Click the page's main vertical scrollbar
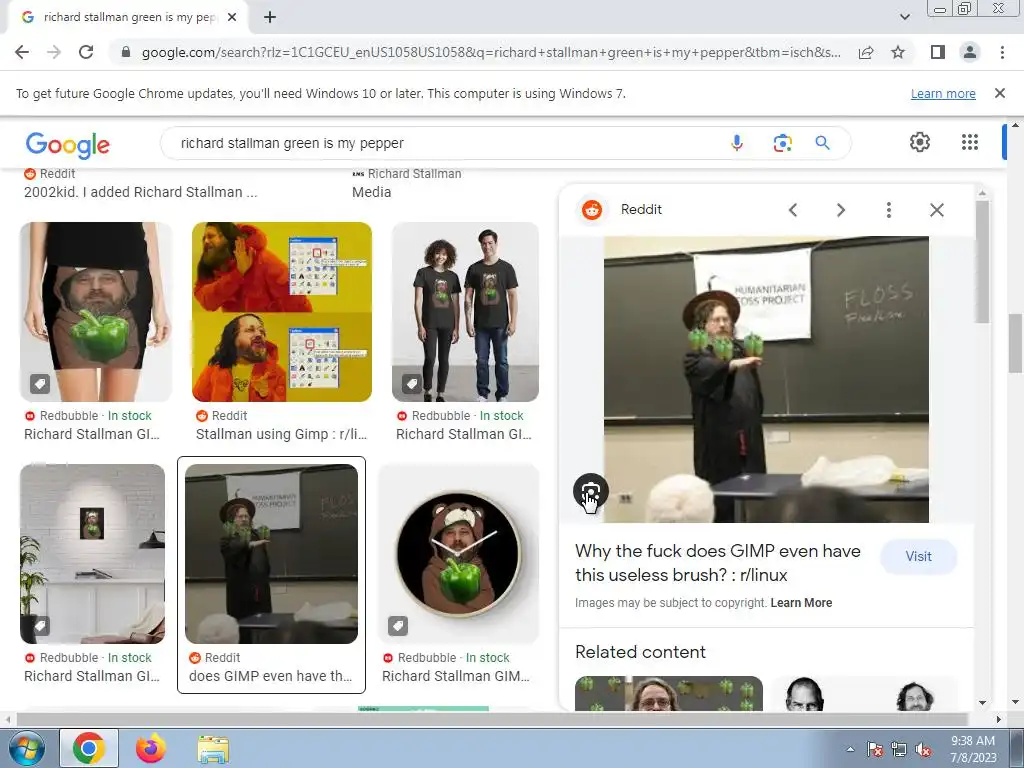This screenshot has width=1024, height=768. click(1015, 343)
